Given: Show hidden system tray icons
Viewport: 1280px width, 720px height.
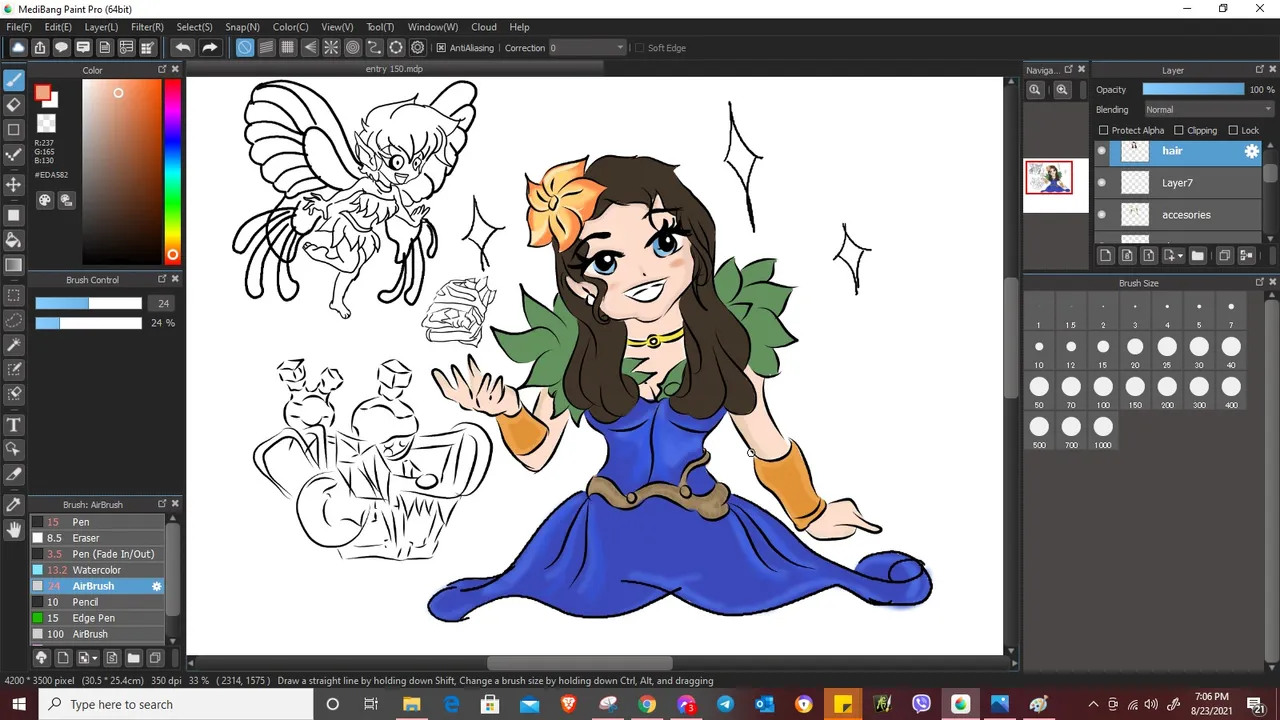Looking at the screenshot, I should click(1093, 705).
